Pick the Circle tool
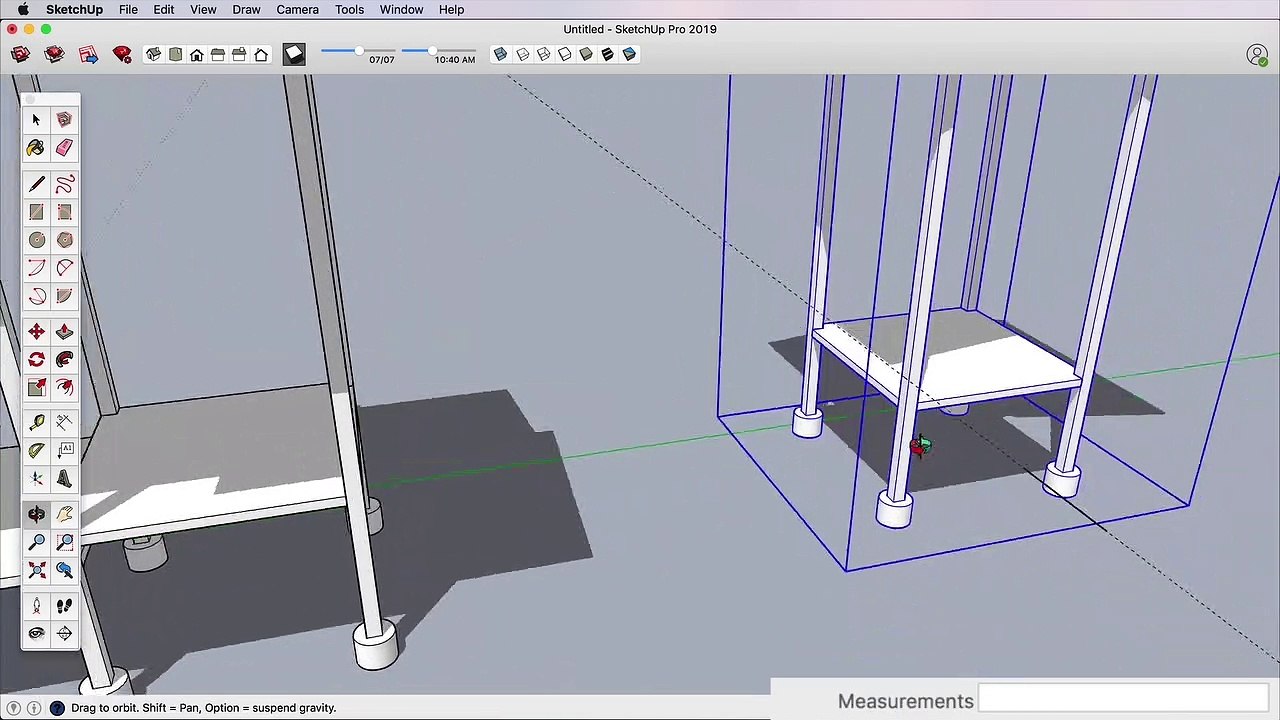Image resolution: width=1280 pixels, height=720 pixels. 36,240
